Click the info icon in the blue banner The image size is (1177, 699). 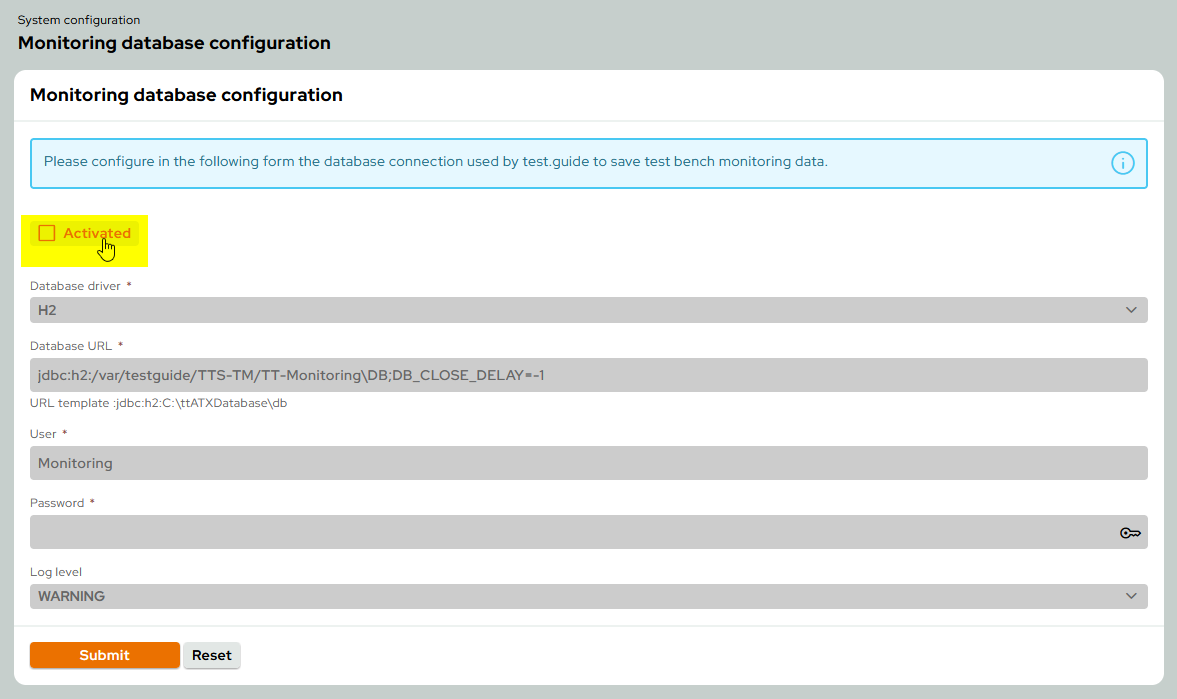pyautogui.click(x=1124, y=162)
